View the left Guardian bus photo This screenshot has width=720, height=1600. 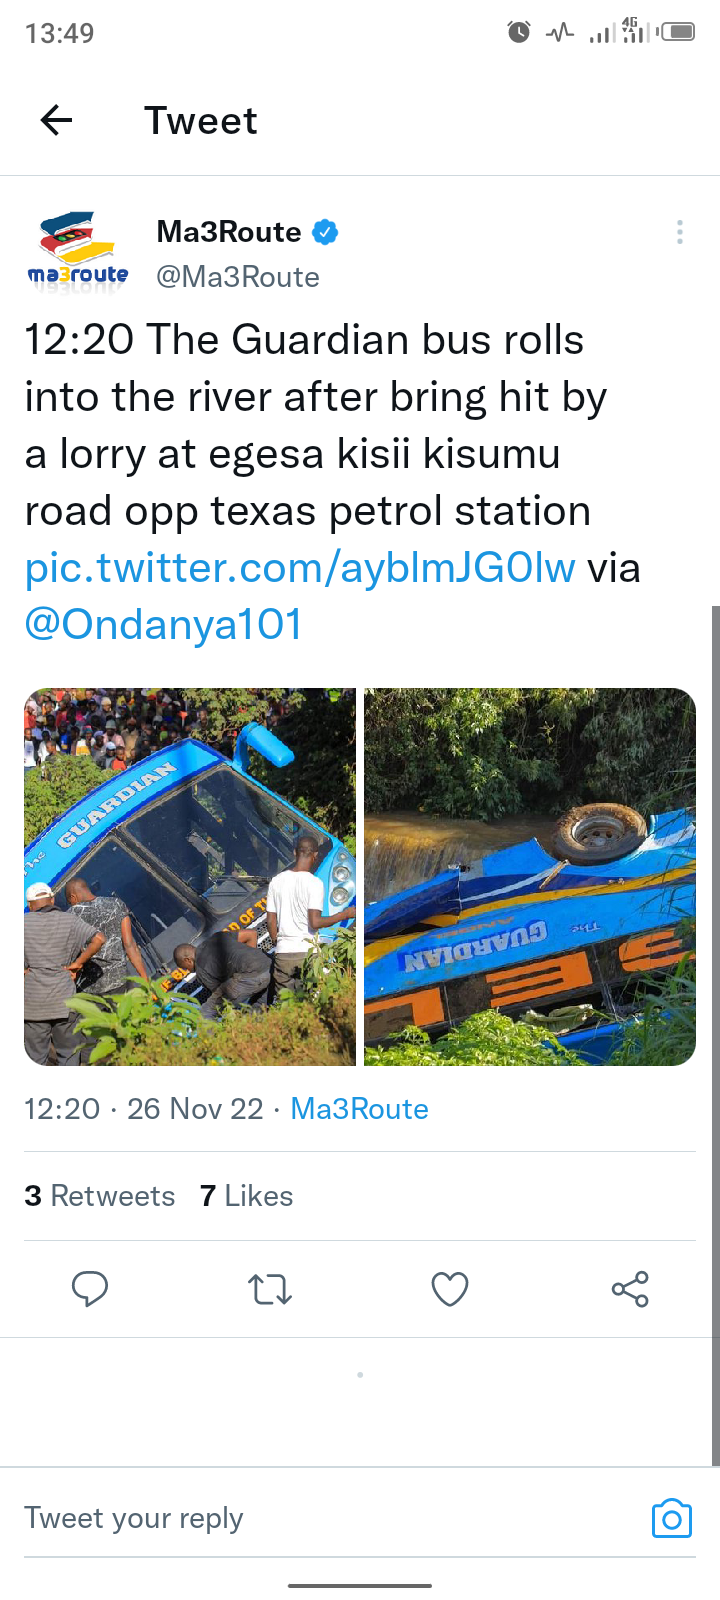point(190,877)
